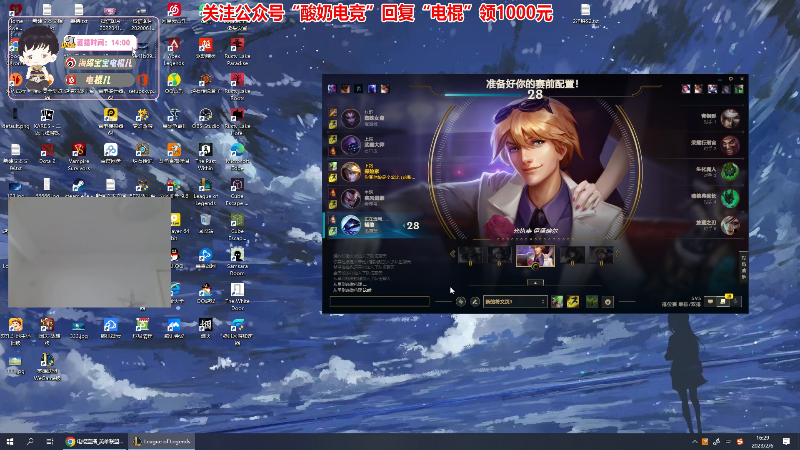Change the Flash summoner spell

pyautogui.click(x=573, y=302)
